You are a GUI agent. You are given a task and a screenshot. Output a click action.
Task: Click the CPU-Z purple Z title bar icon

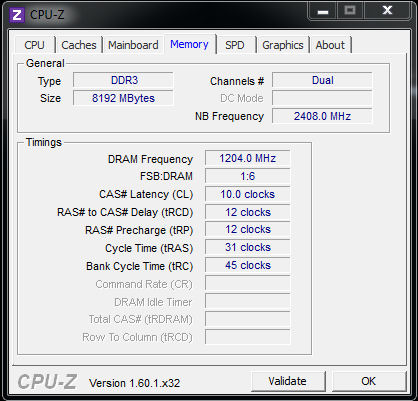(17, 15)
